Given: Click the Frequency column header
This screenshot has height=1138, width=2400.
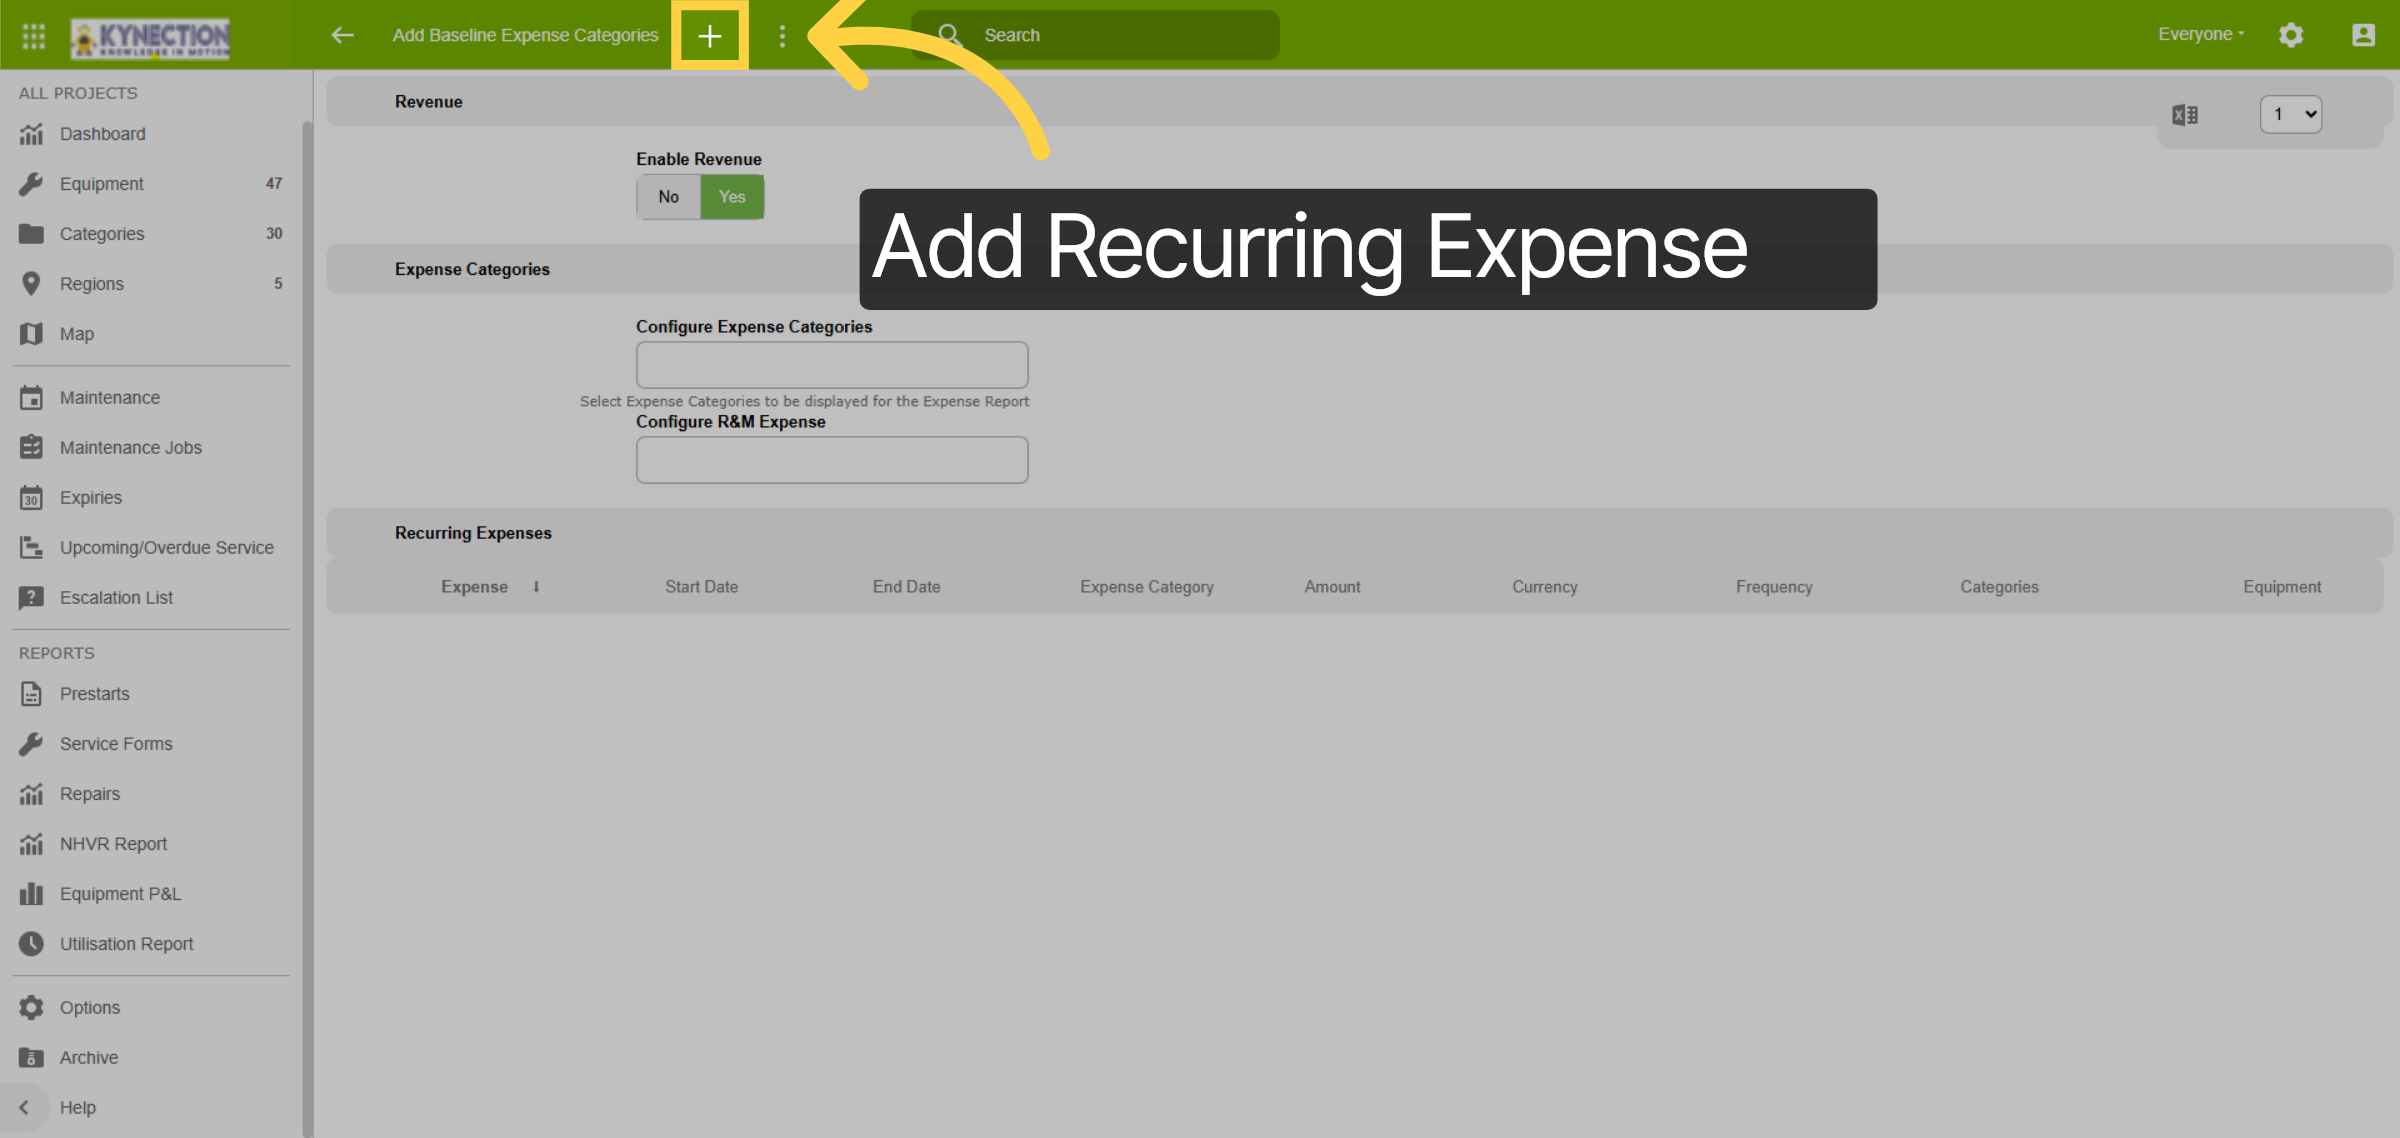Looking at the screenshot, I should click(1774, 588).
